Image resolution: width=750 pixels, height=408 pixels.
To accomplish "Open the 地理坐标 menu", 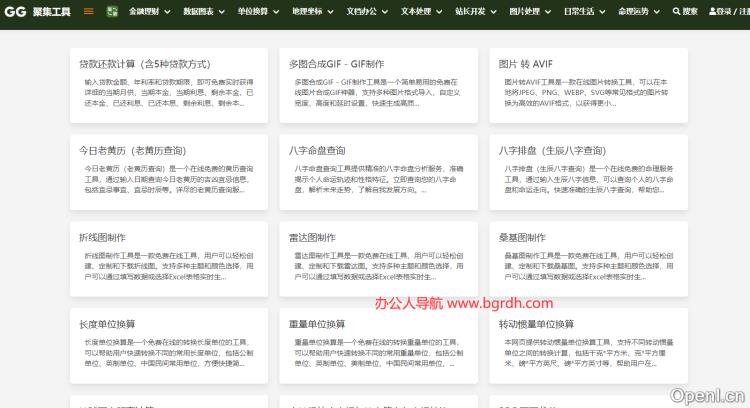I will point(307,11).
